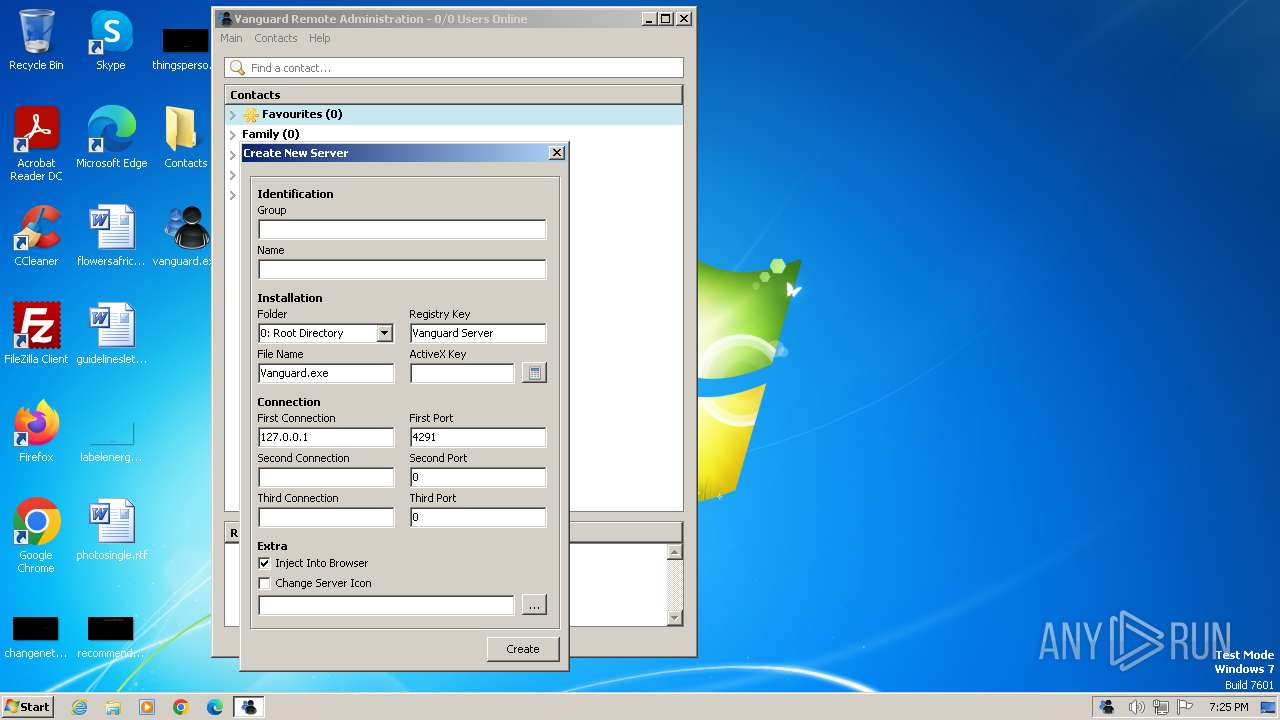Launch FileZilla Client shortcut
Viewport: 1280px width, 720px height.
coord(36,334)
